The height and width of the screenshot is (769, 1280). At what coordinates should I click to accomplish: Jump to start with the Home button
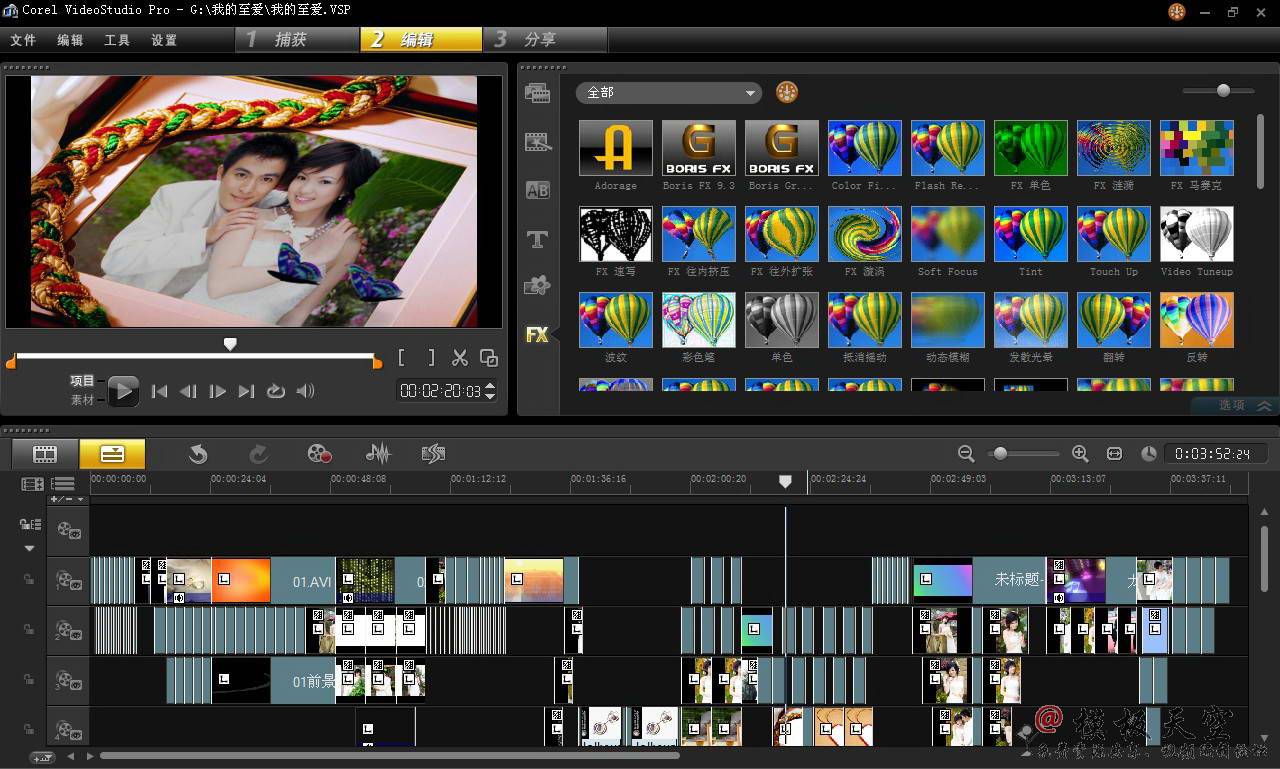point(159,391)
